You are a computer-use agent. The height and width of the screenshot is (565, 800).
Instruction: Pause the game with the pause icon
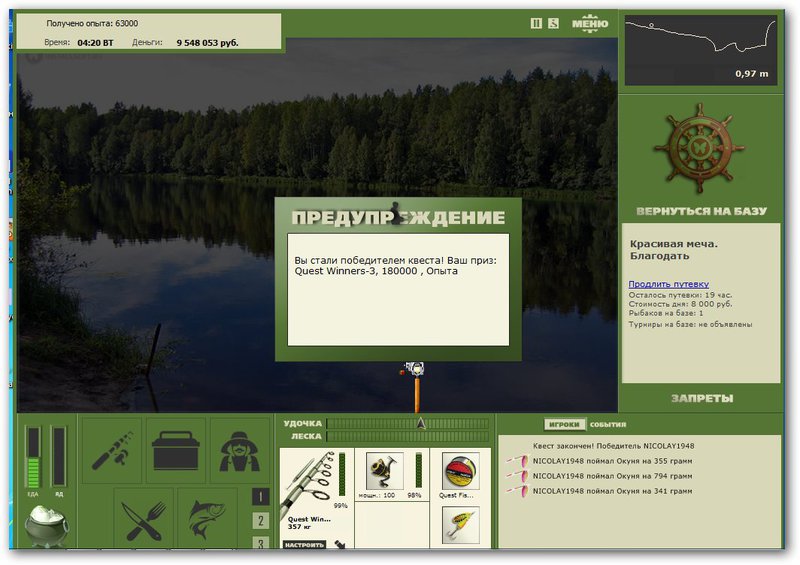(x=536, y=23)
